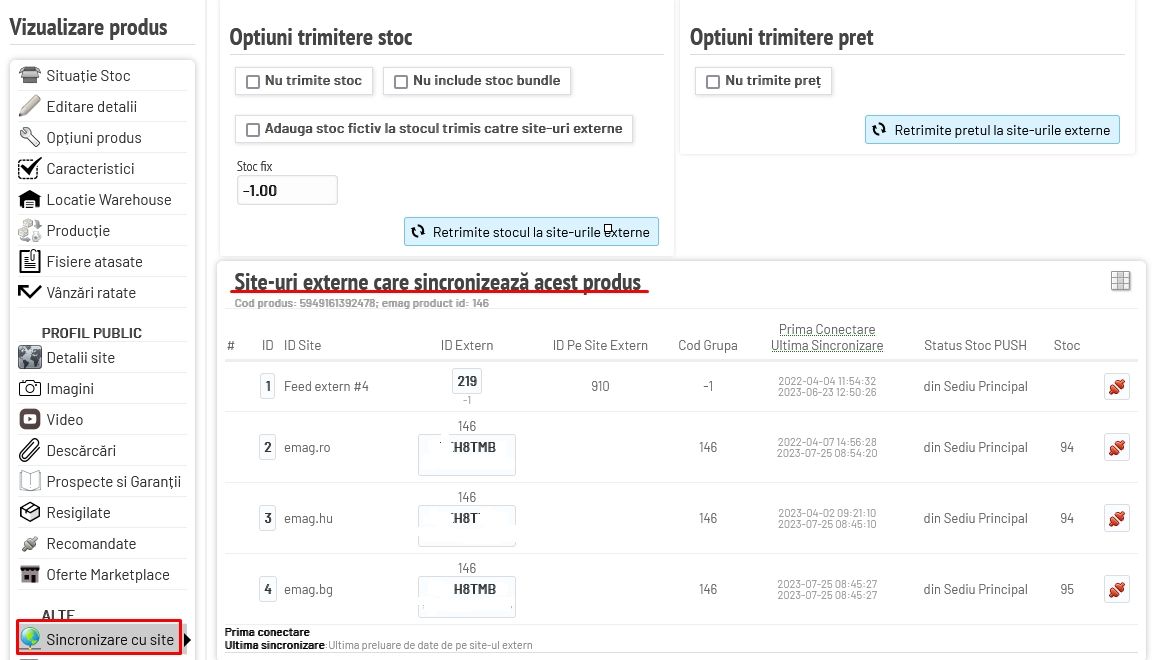Click the Imagini camera icon
Image resolution: width=1154 pixels, height=660 pixels.
(x=29, y=388)
